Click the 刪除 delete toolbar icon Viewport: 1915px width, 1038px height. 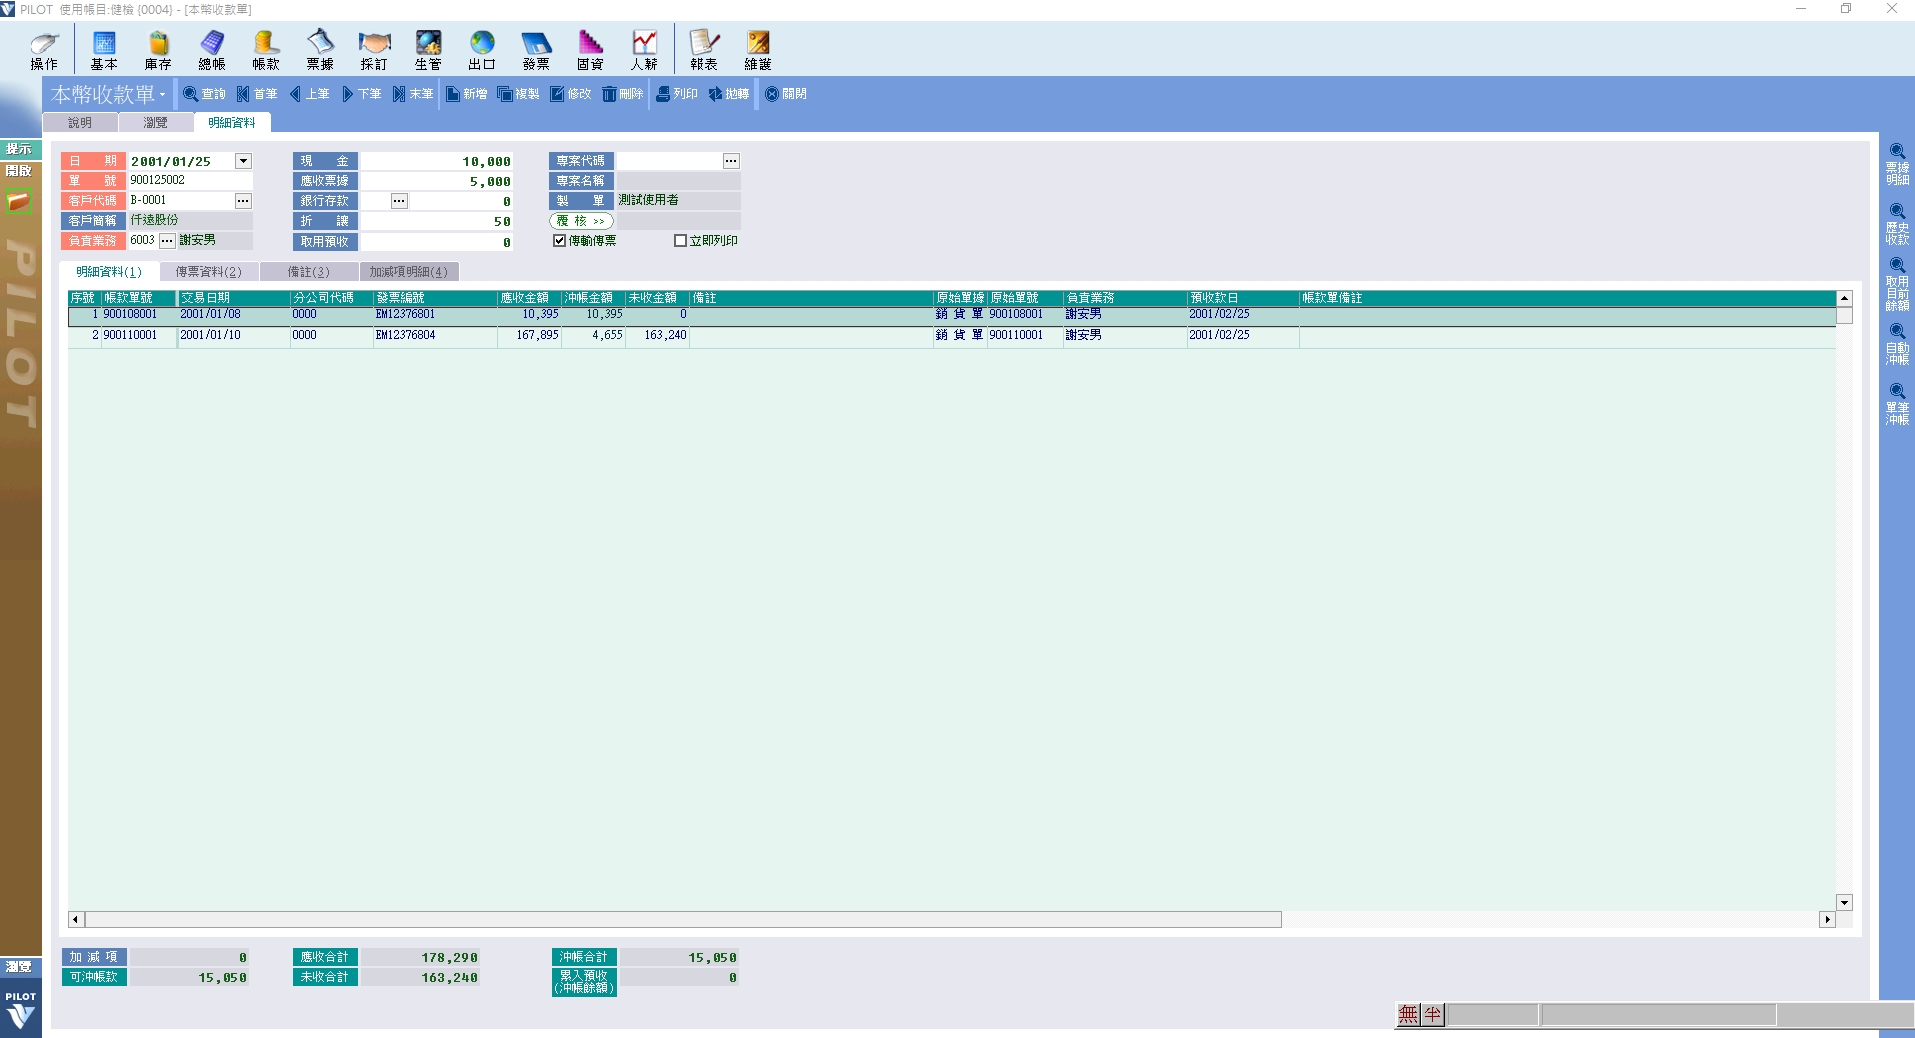click(622, 94)
